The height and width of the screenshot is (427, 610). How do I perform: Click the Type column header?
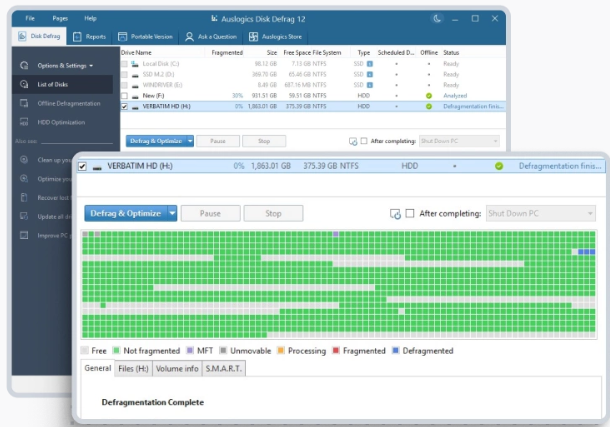click(x=364, y=52)
